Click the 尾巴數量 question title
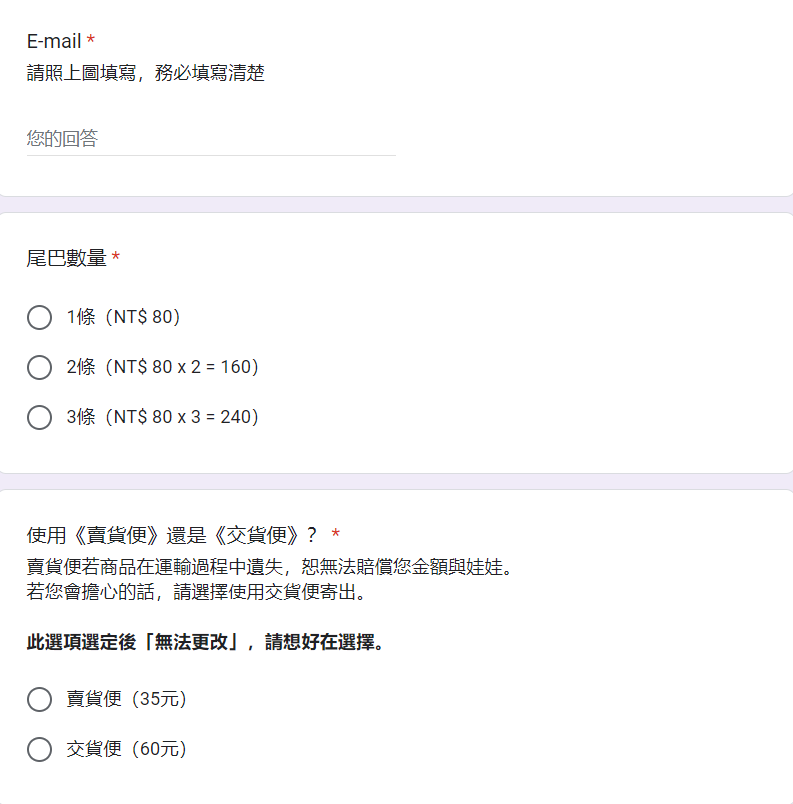The width and height of the screenshot is (793, 804). coord(67,258)
